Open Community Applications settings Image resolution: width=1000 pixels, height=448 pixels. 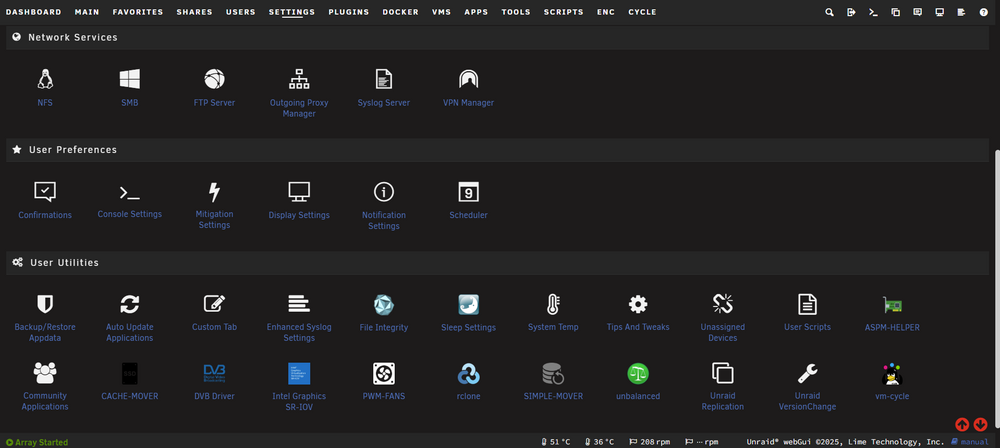45,387
